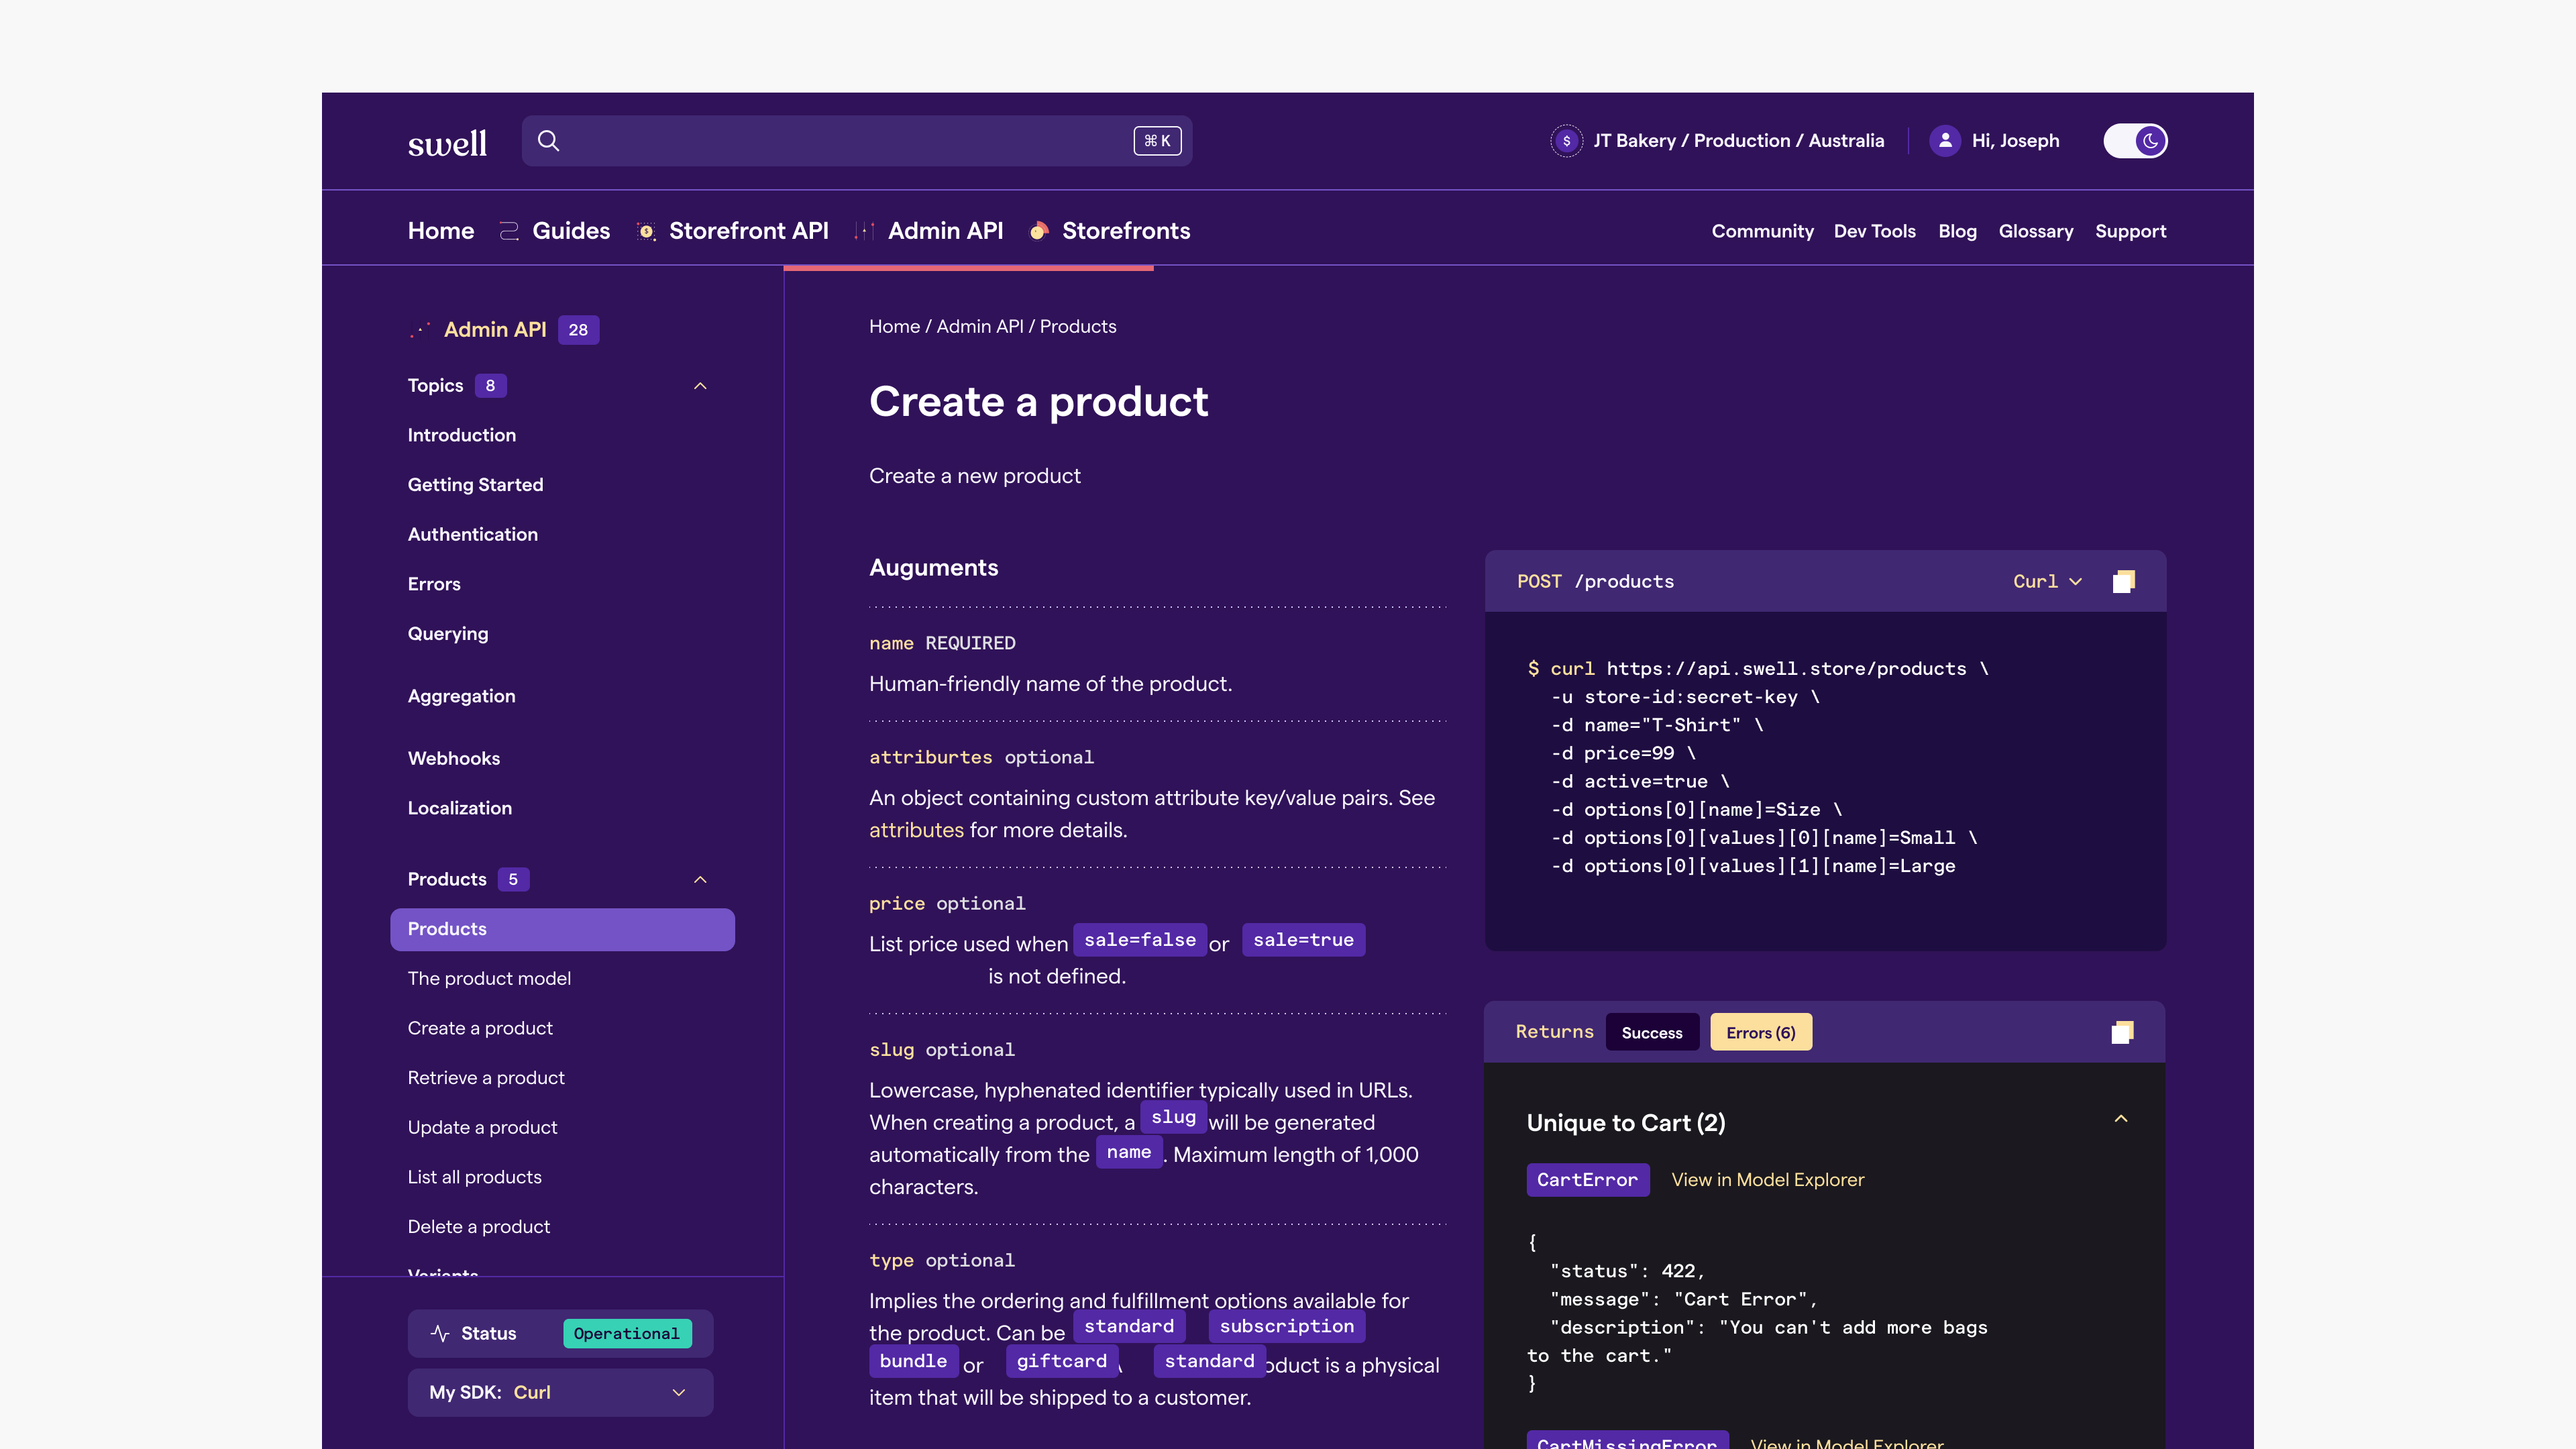Open the Querying topic
This screenshot has width=2576, height=1449.
(x=448, y=634)
